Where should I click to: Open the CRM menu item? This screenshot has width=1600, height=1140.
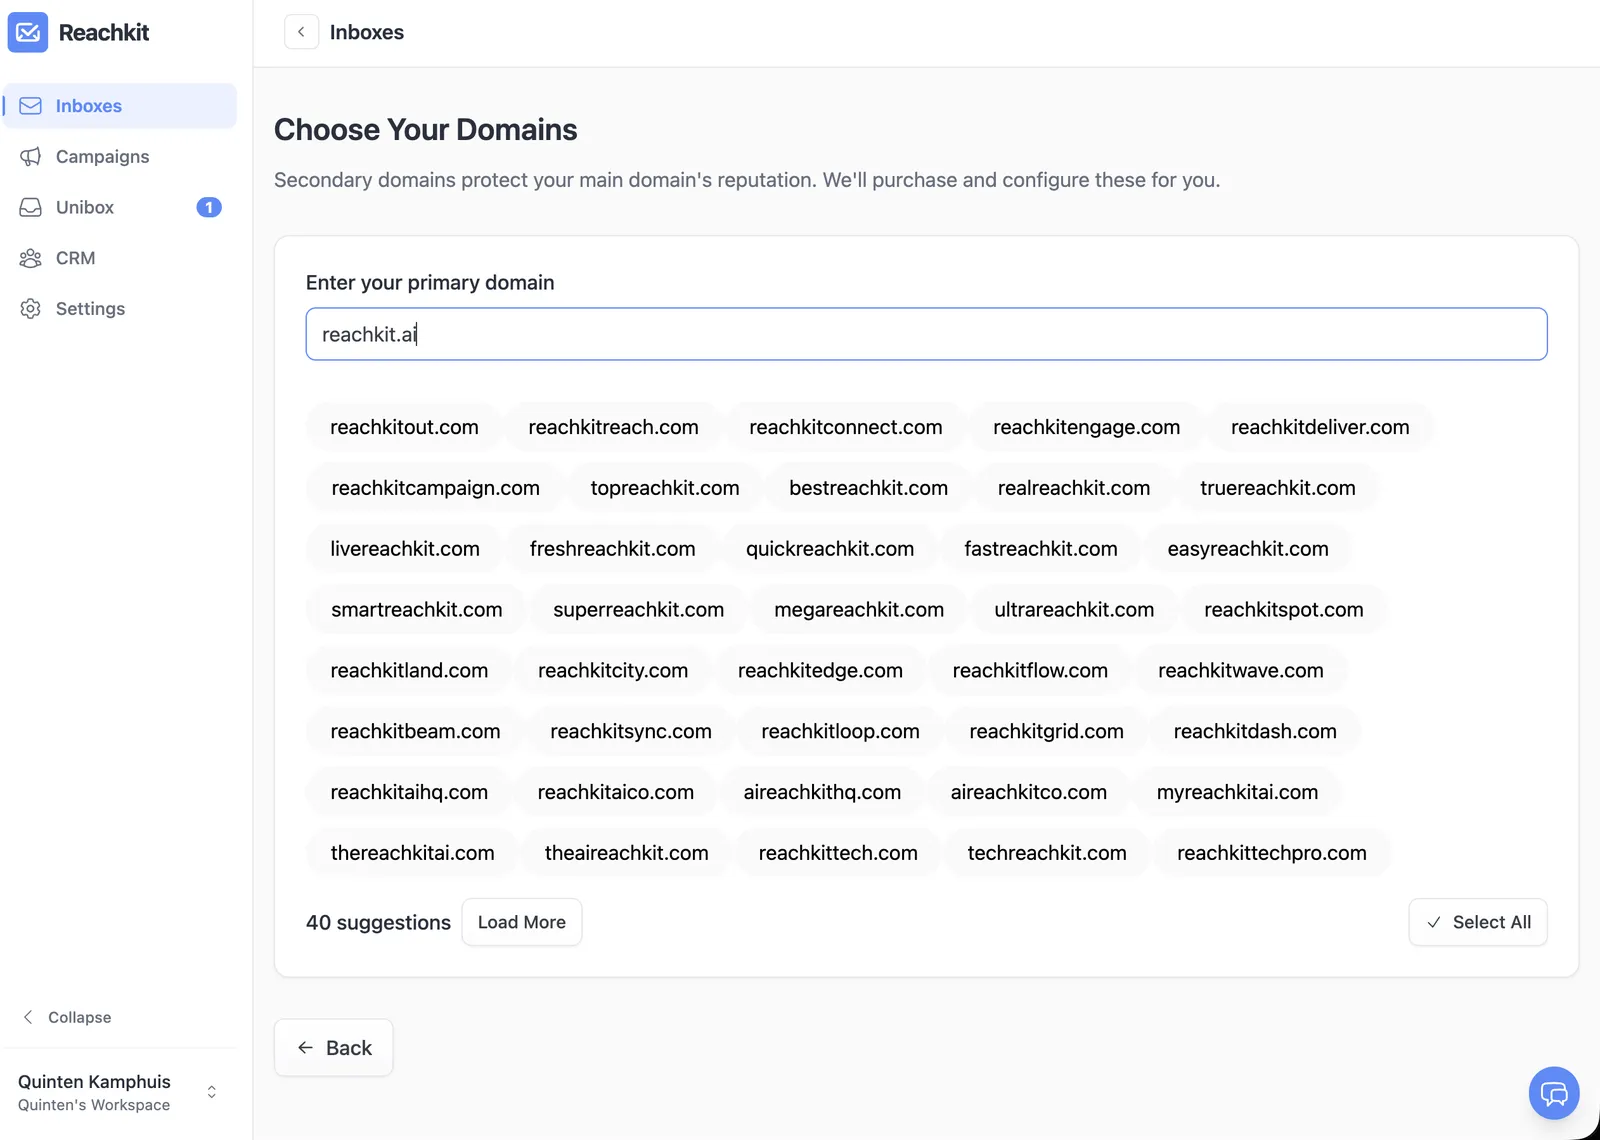pos(120,258)
